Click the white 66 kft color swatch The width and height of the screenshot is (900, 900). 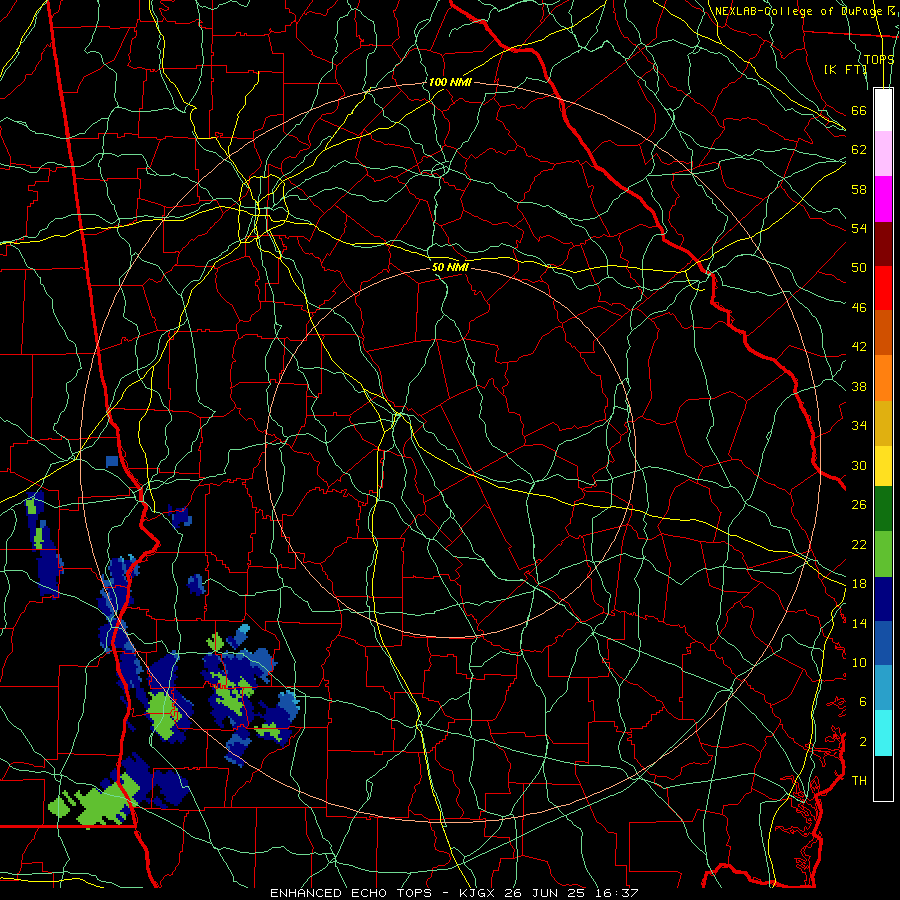pyautogui.click(x=883, y=110)
